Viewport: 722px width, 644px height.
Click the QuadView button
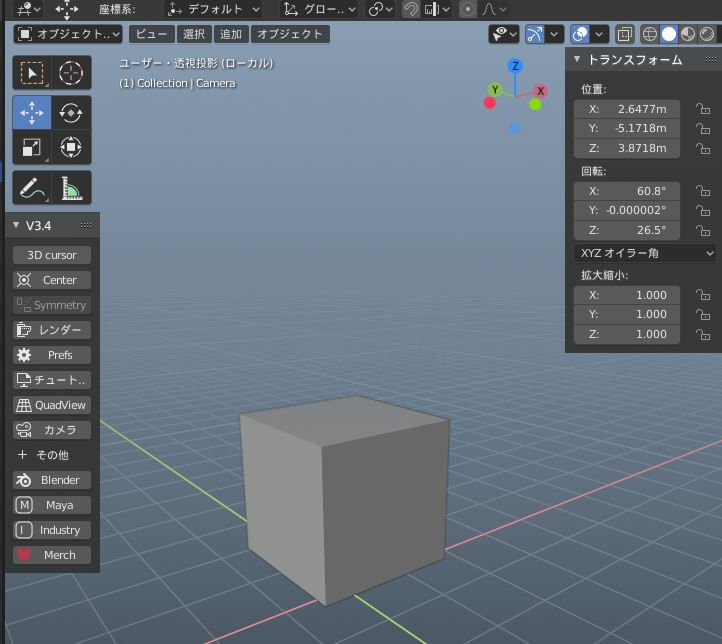52,405
